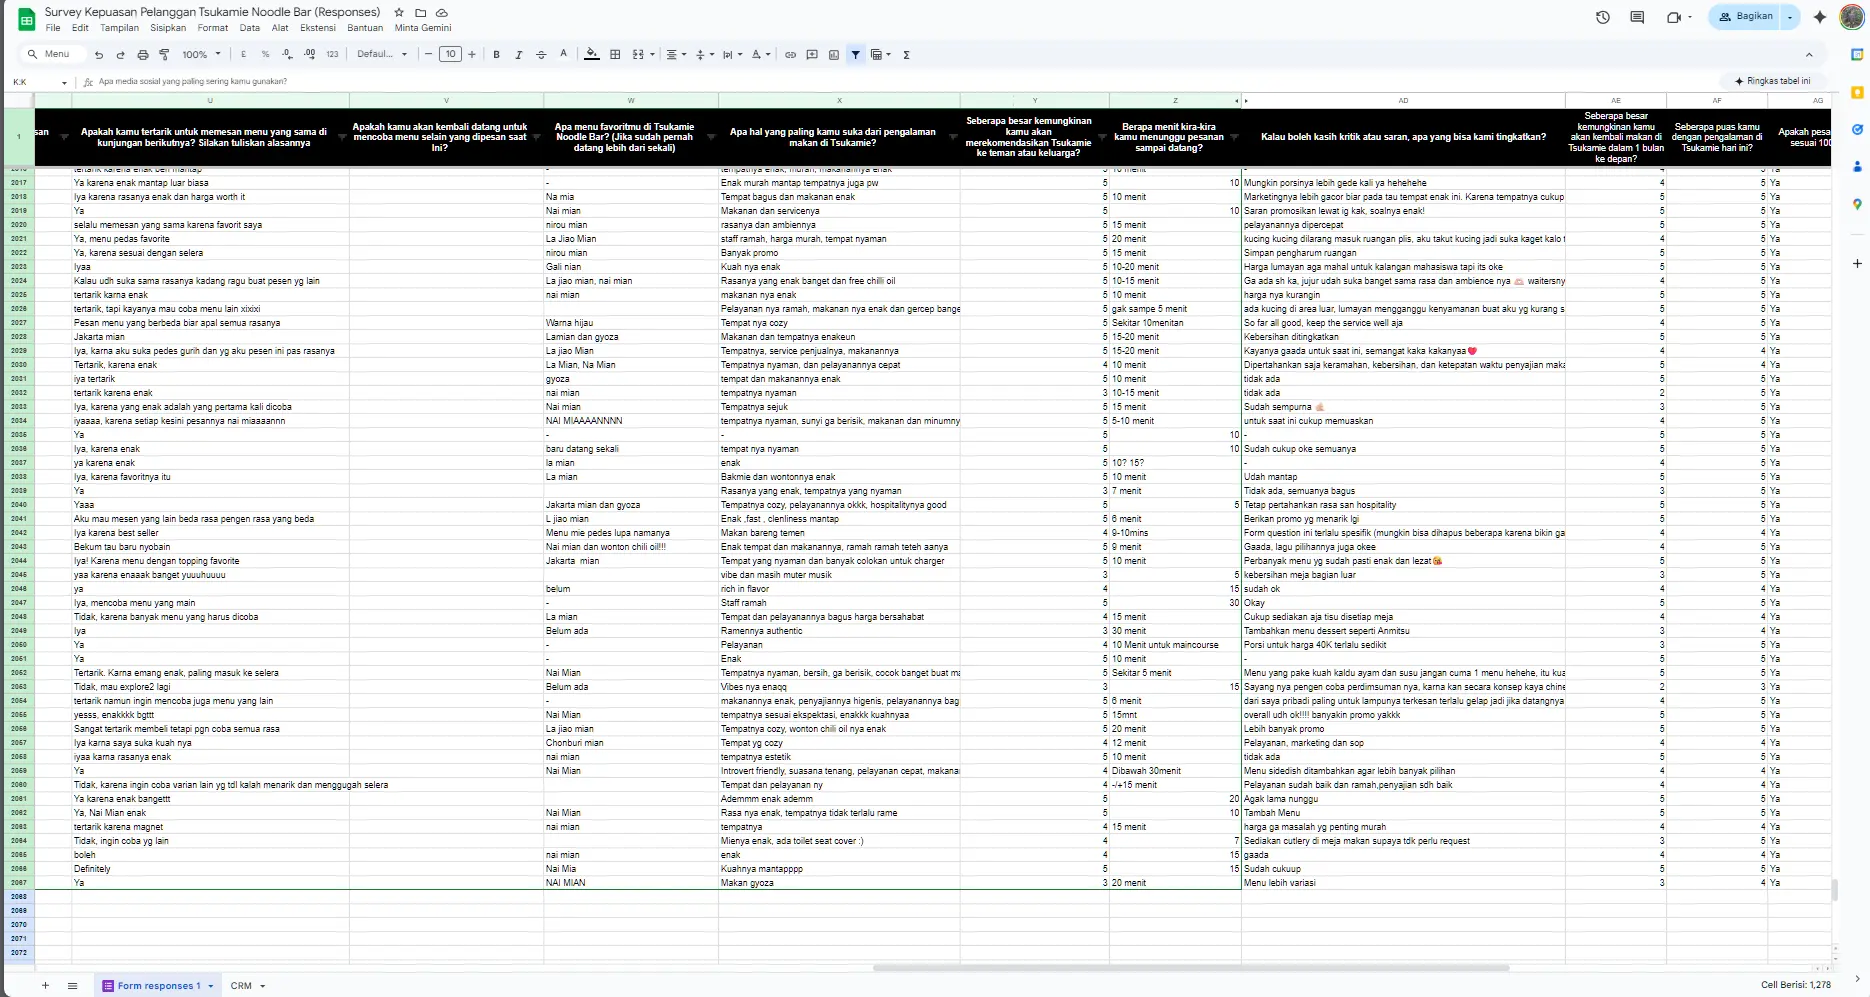
Task: Open Gemini sparkle side panel
Action: 1820,17
